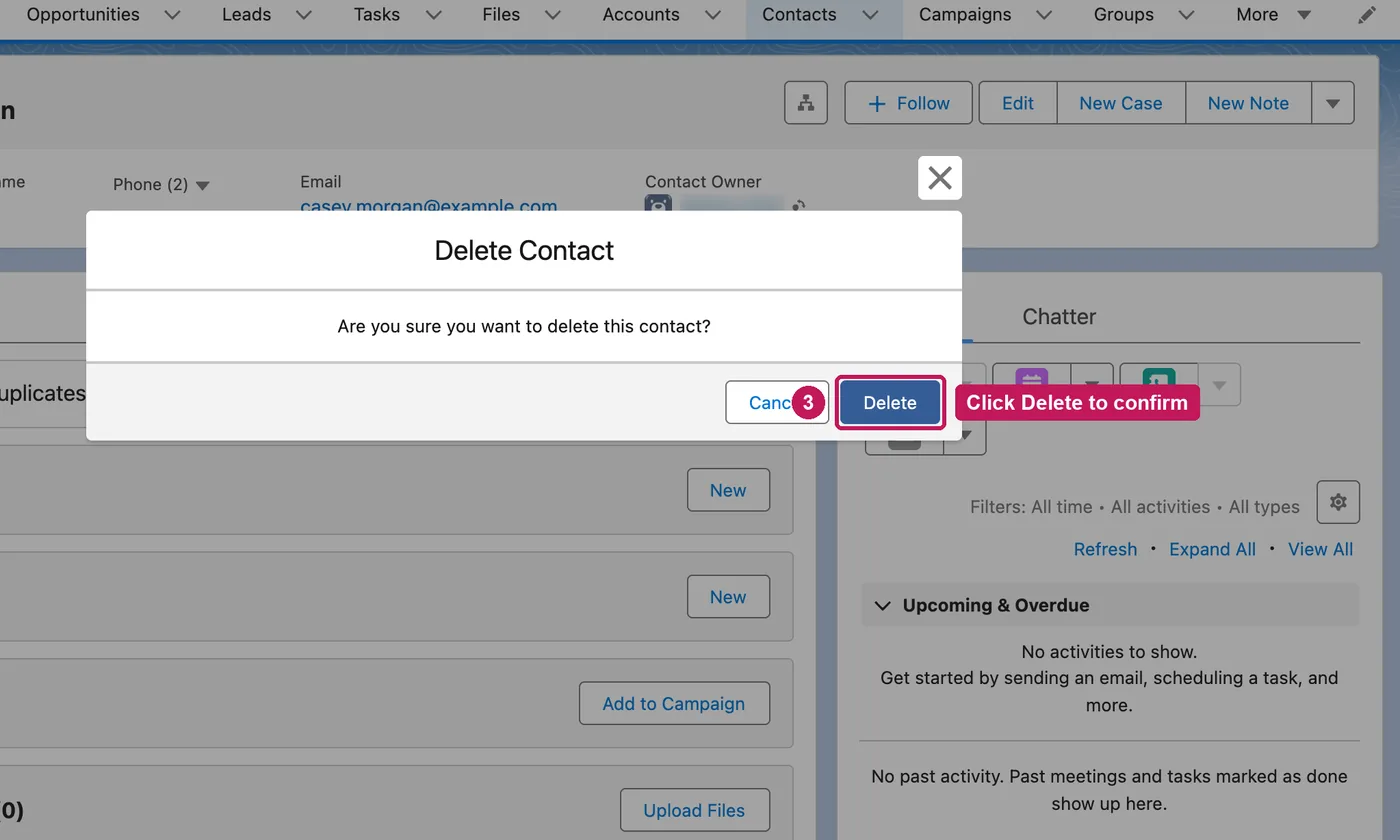This screenshot has height=840, width=1400.
Task: Expand the Contacts tab chevron menu
Action: [x=870, y=15]
